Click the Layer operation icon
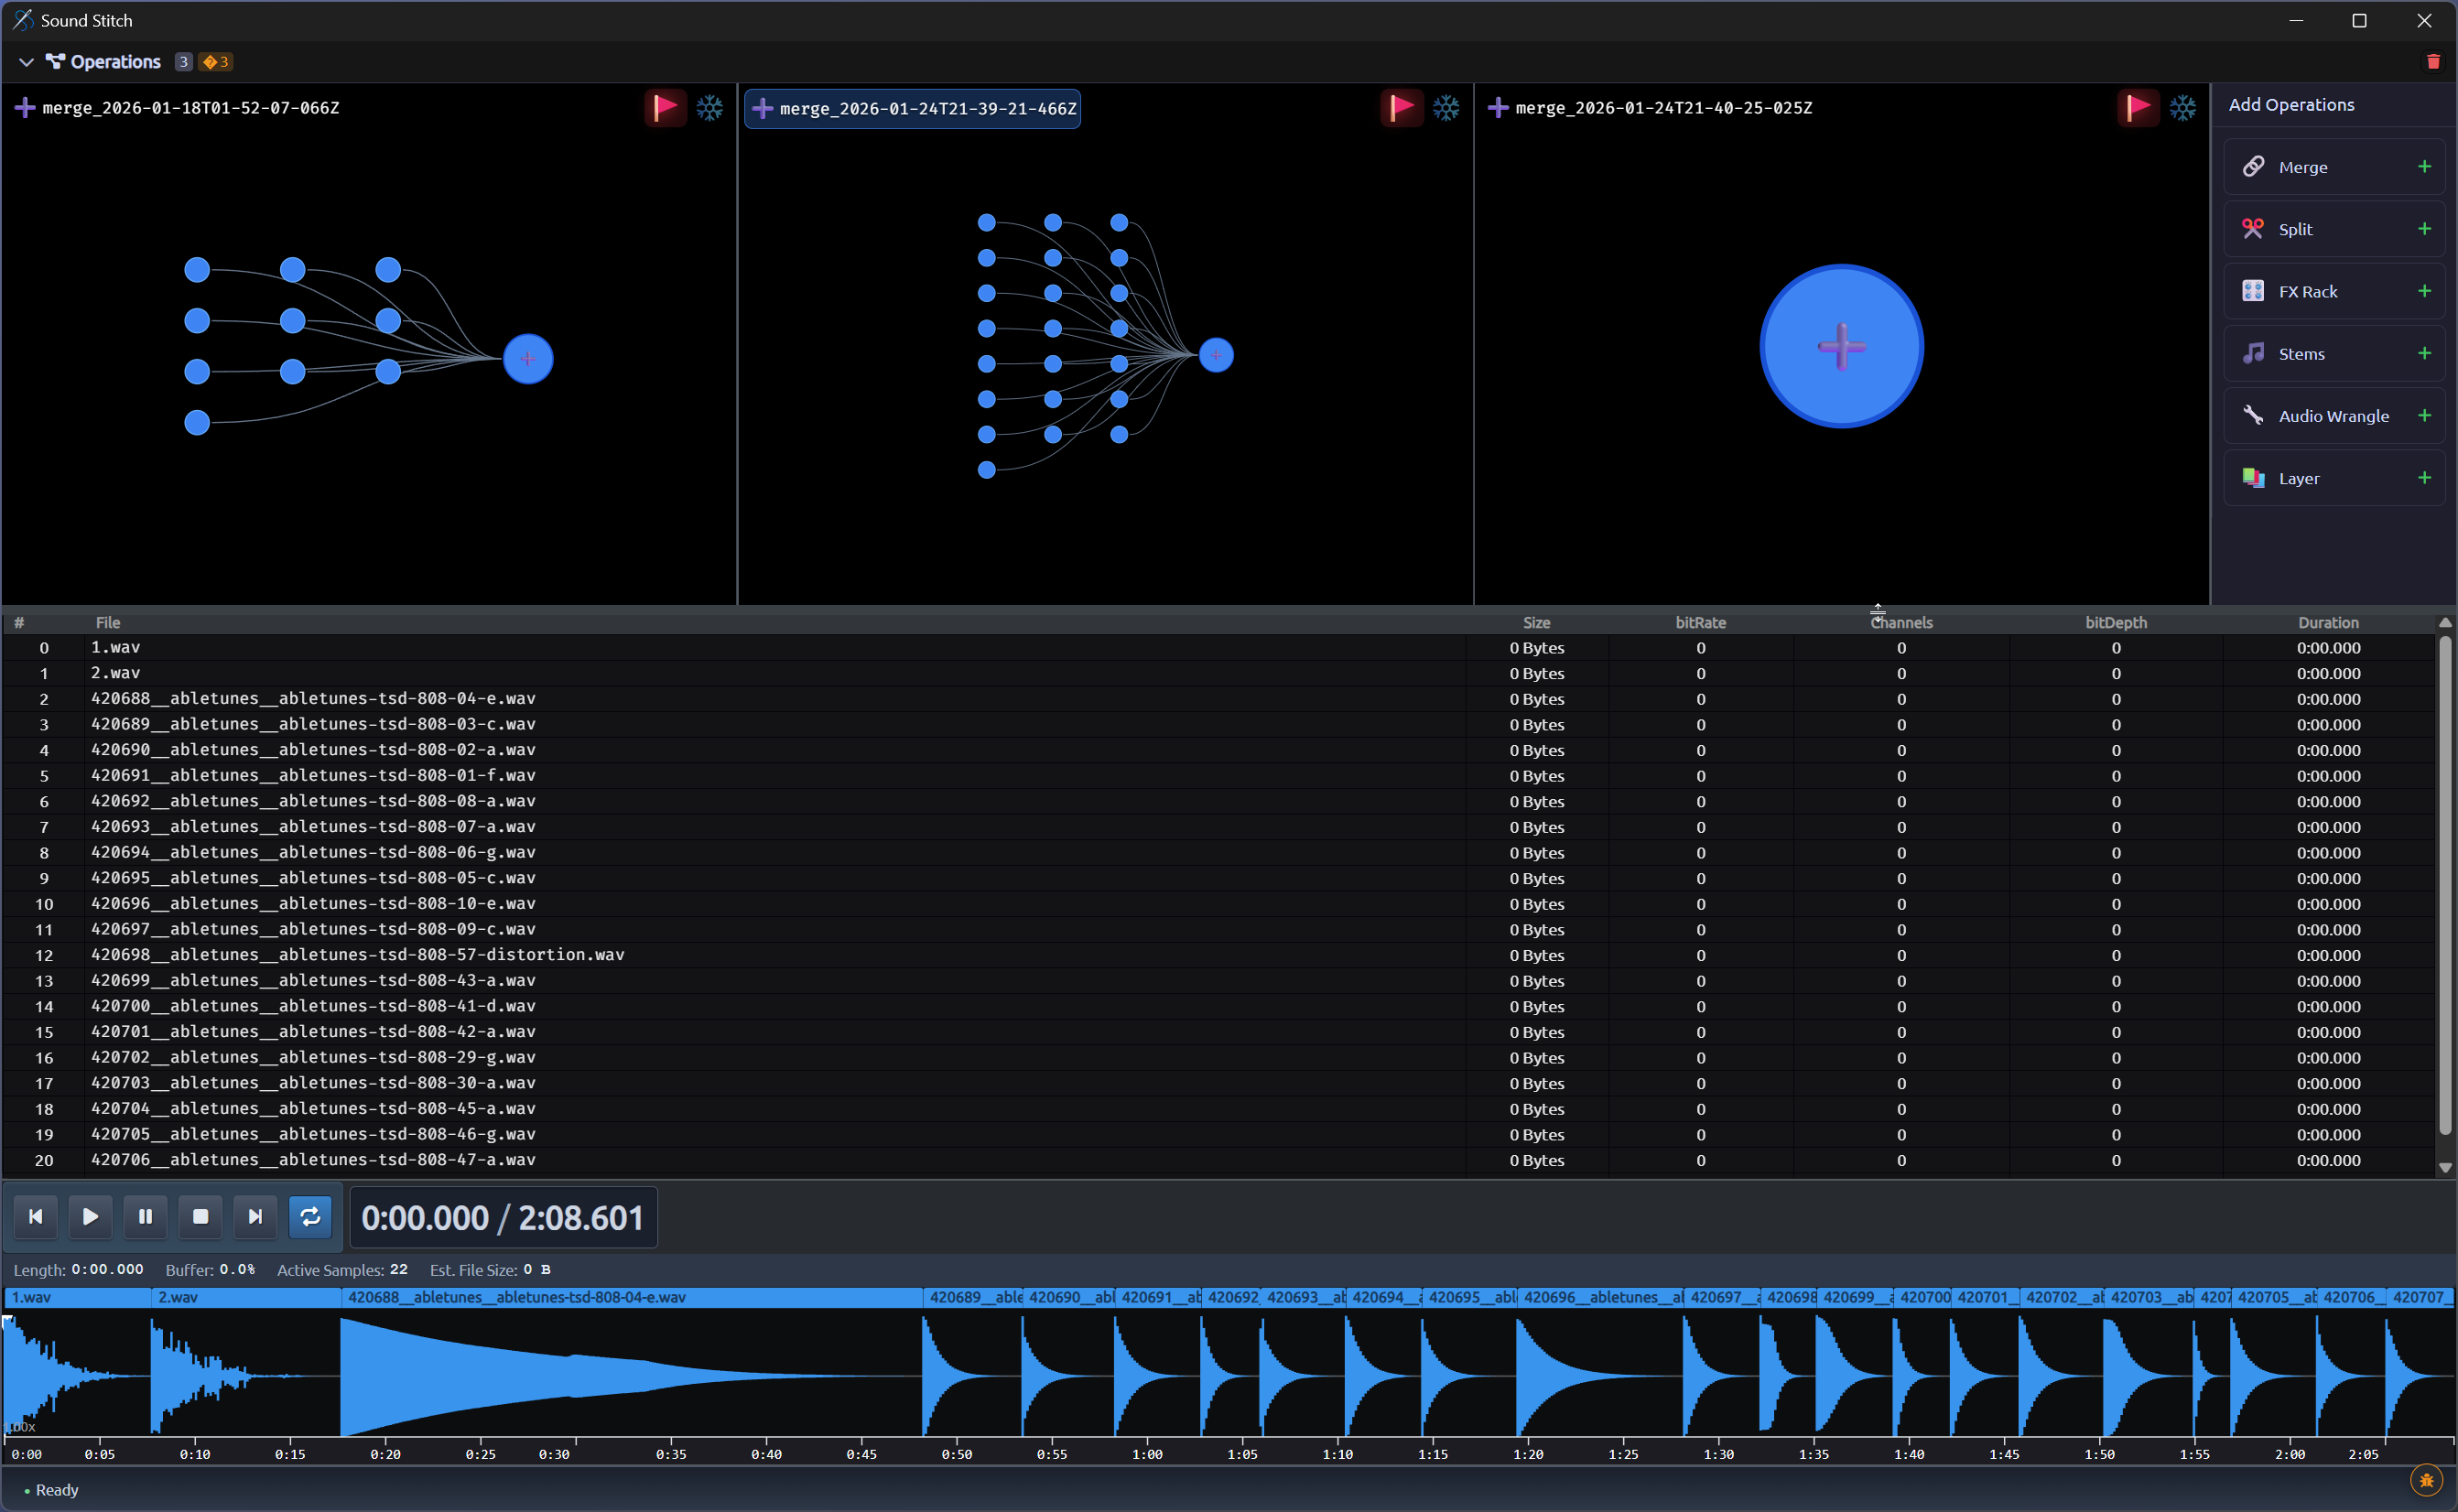Screen dimensions: 2458x1512 [2254, 478]
